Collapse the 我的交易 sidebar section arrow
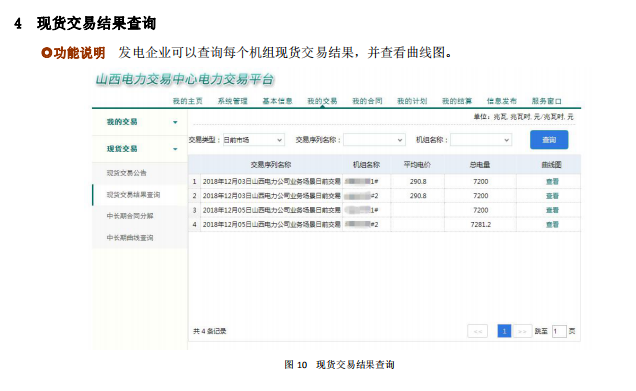 (175, 122)
